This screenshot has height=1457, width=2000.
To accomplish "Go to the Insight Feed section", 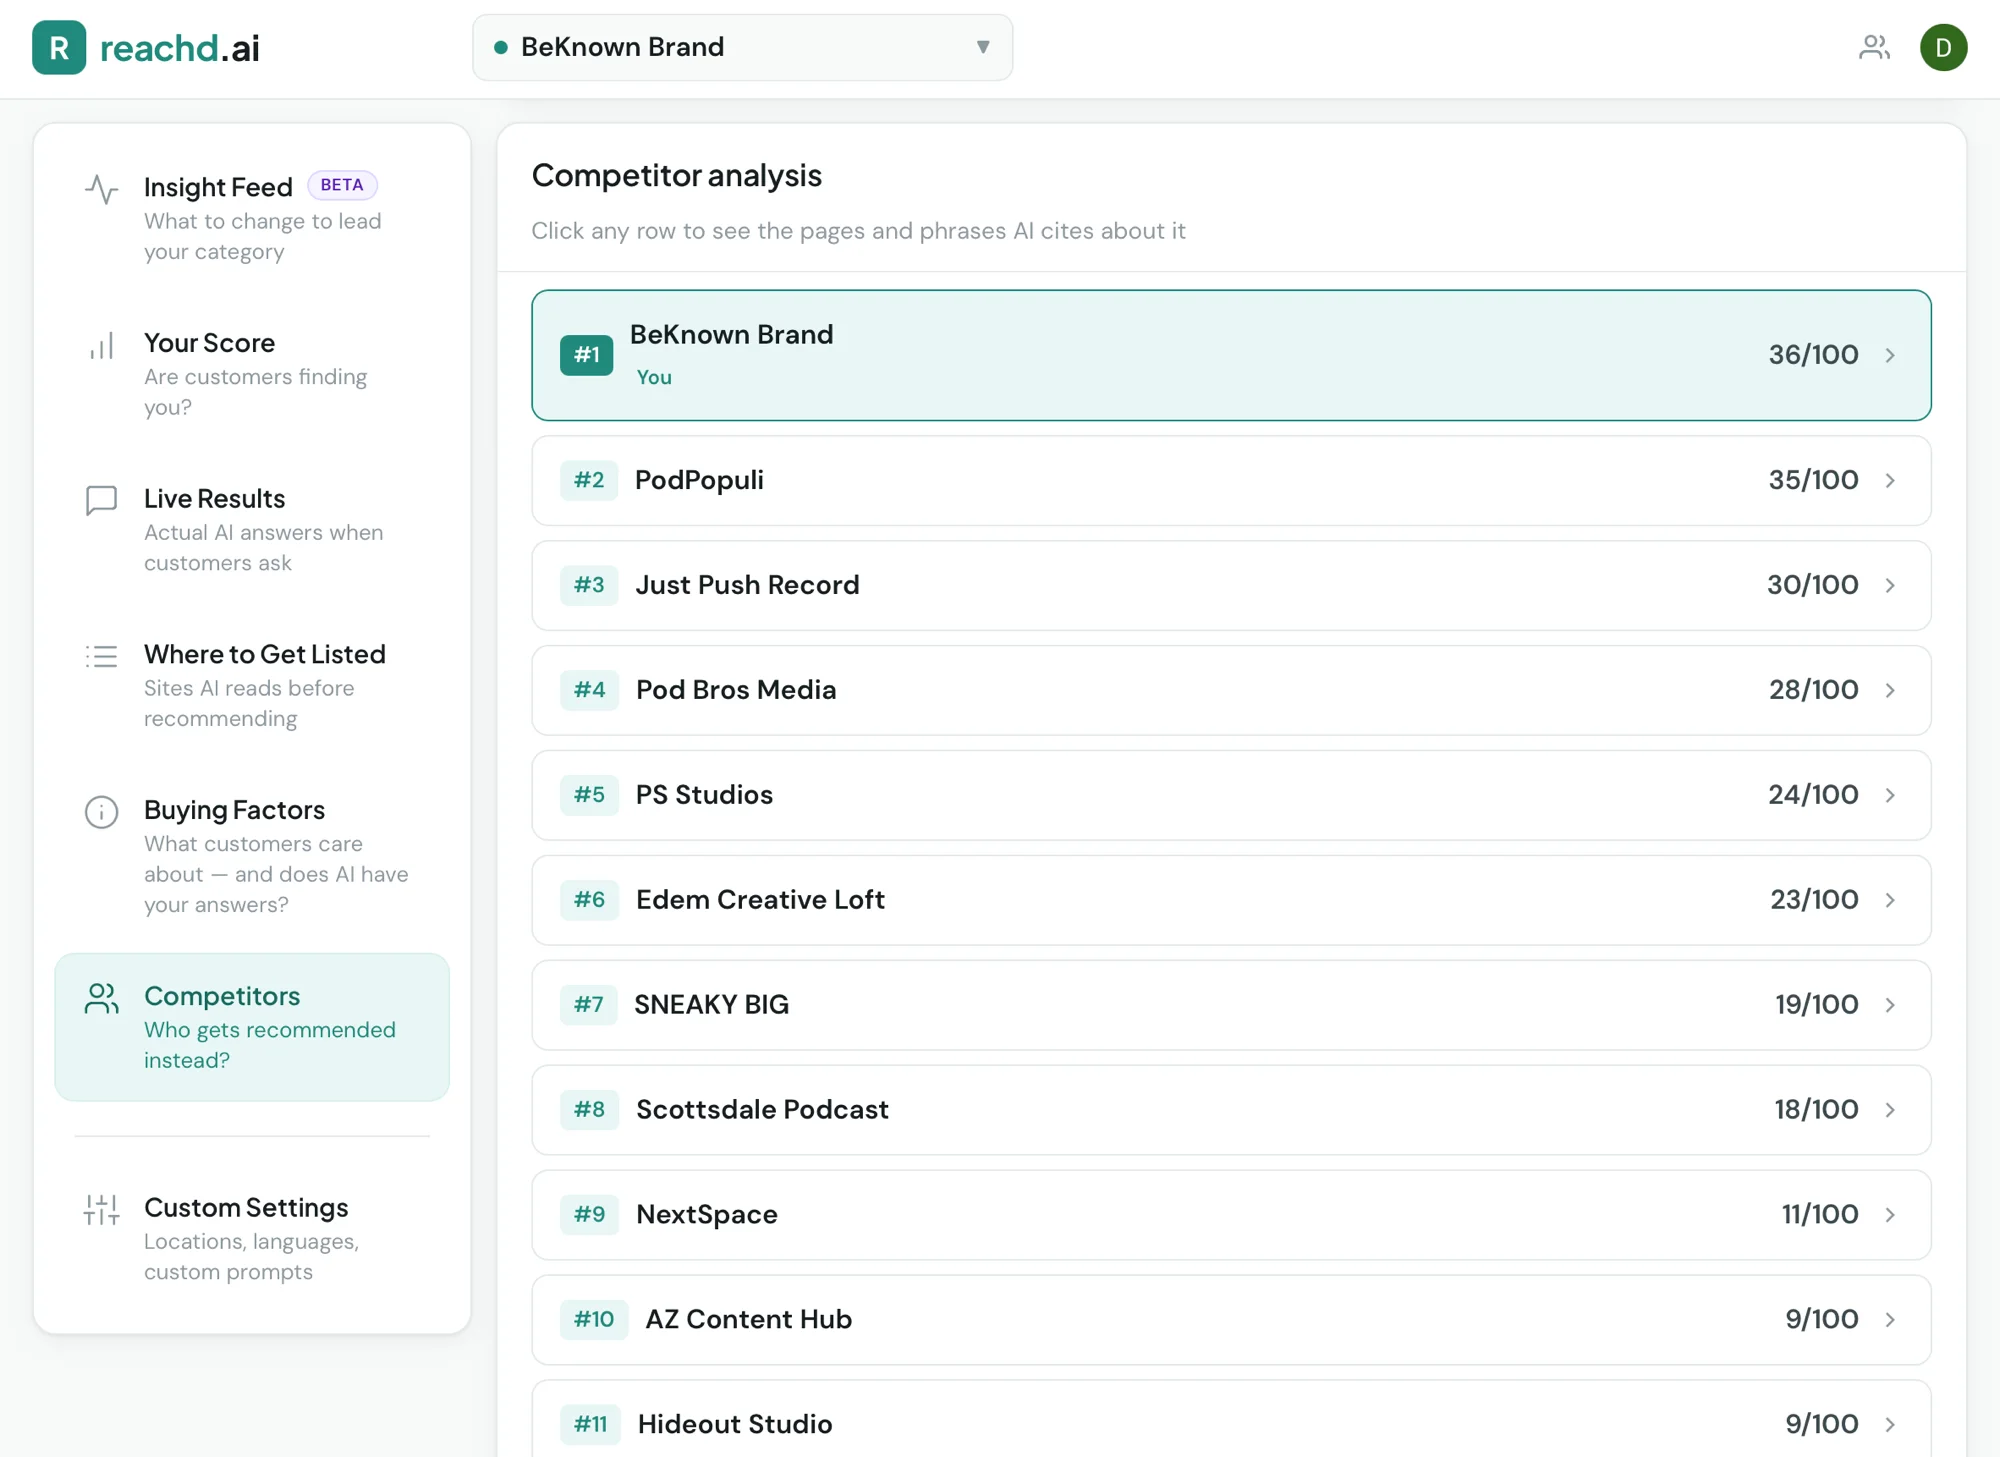I will pos(252,218).
